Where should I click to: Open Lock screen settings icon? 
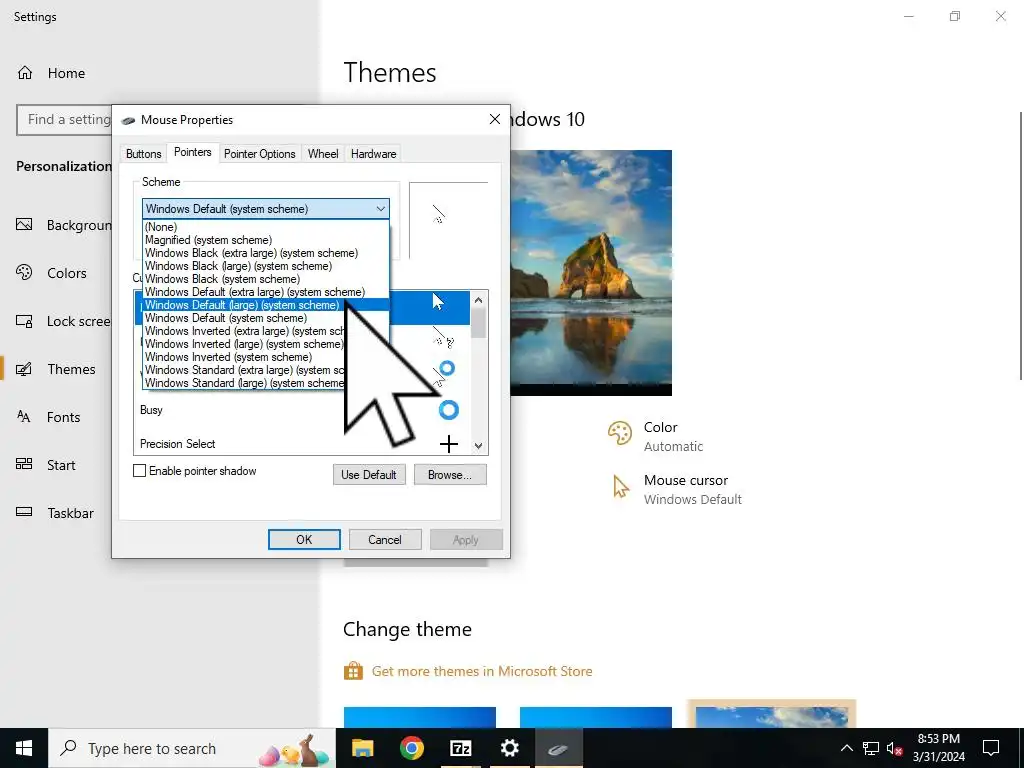coord(24,321)
